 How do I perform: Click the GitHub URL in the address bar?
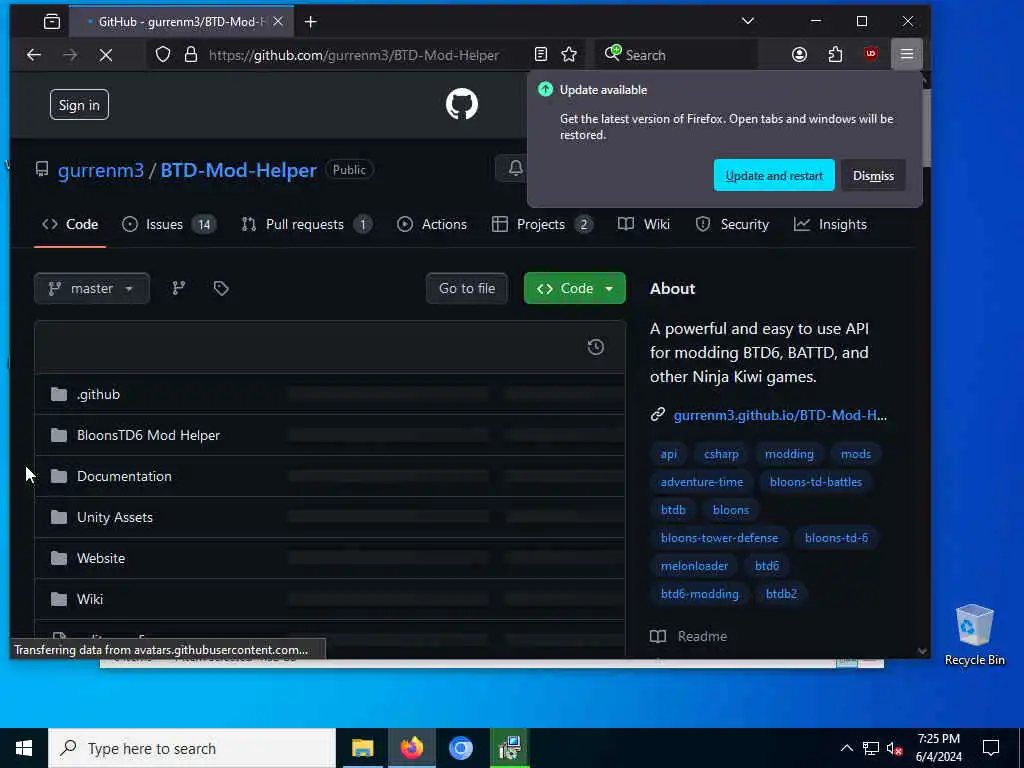click(354, 56)
